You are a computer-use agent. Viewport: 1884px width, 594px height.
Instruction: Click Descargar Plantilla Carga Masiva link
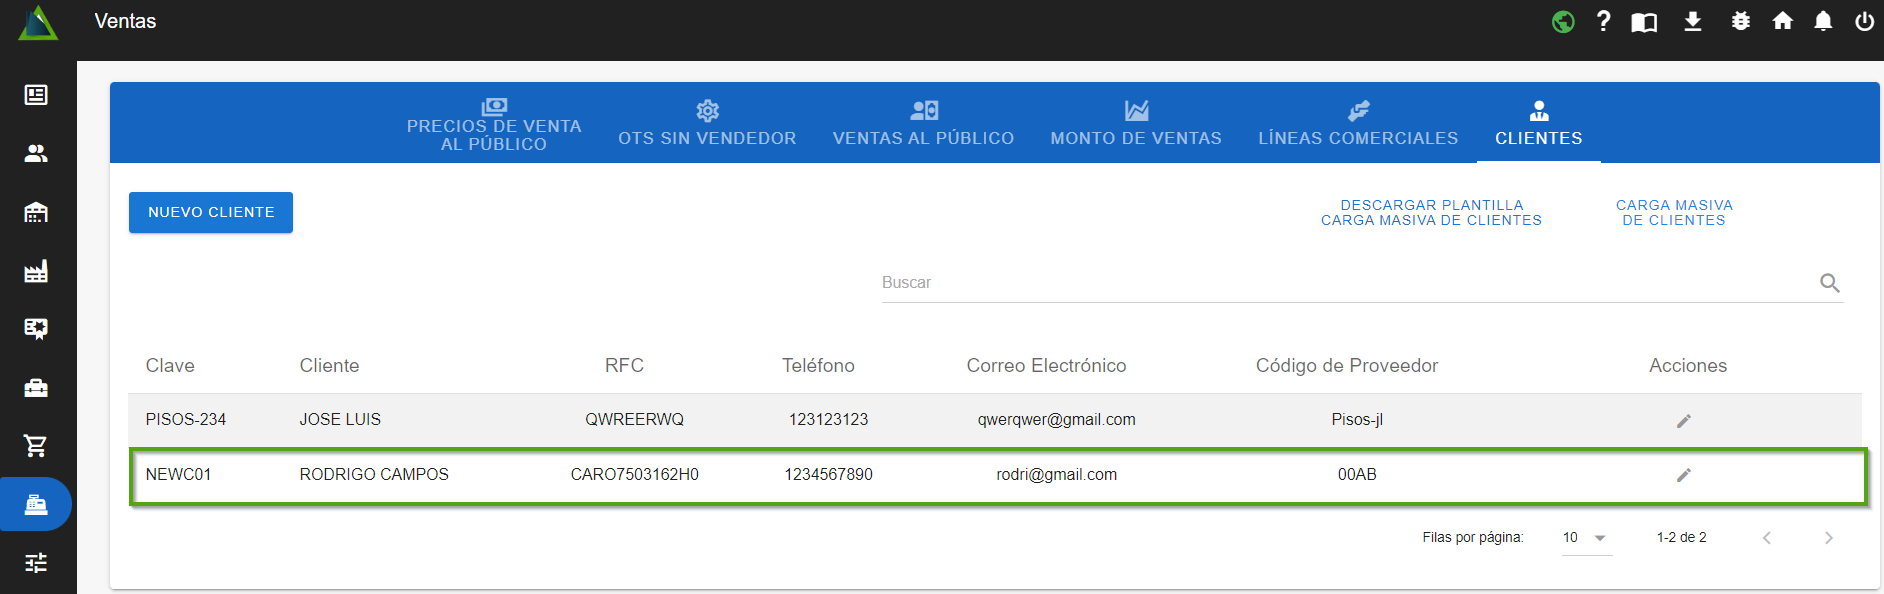(1431, 212)
